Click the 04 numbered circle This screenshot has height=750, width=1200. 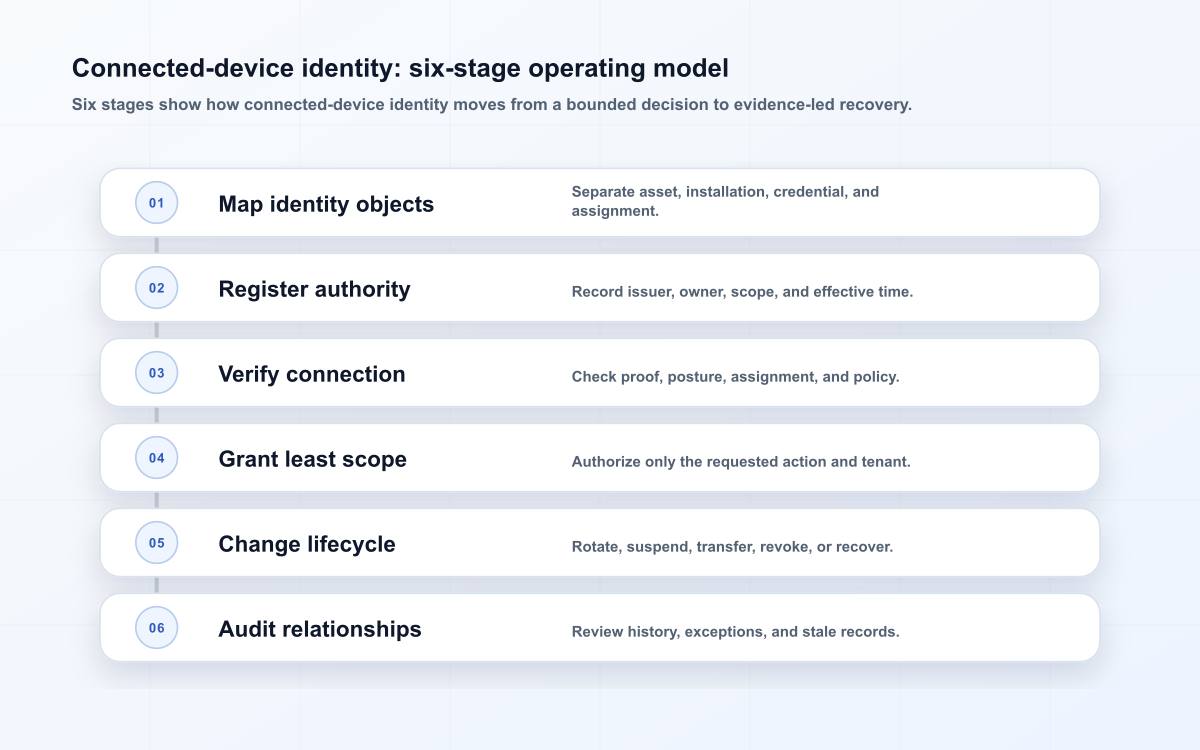(156, 458)
